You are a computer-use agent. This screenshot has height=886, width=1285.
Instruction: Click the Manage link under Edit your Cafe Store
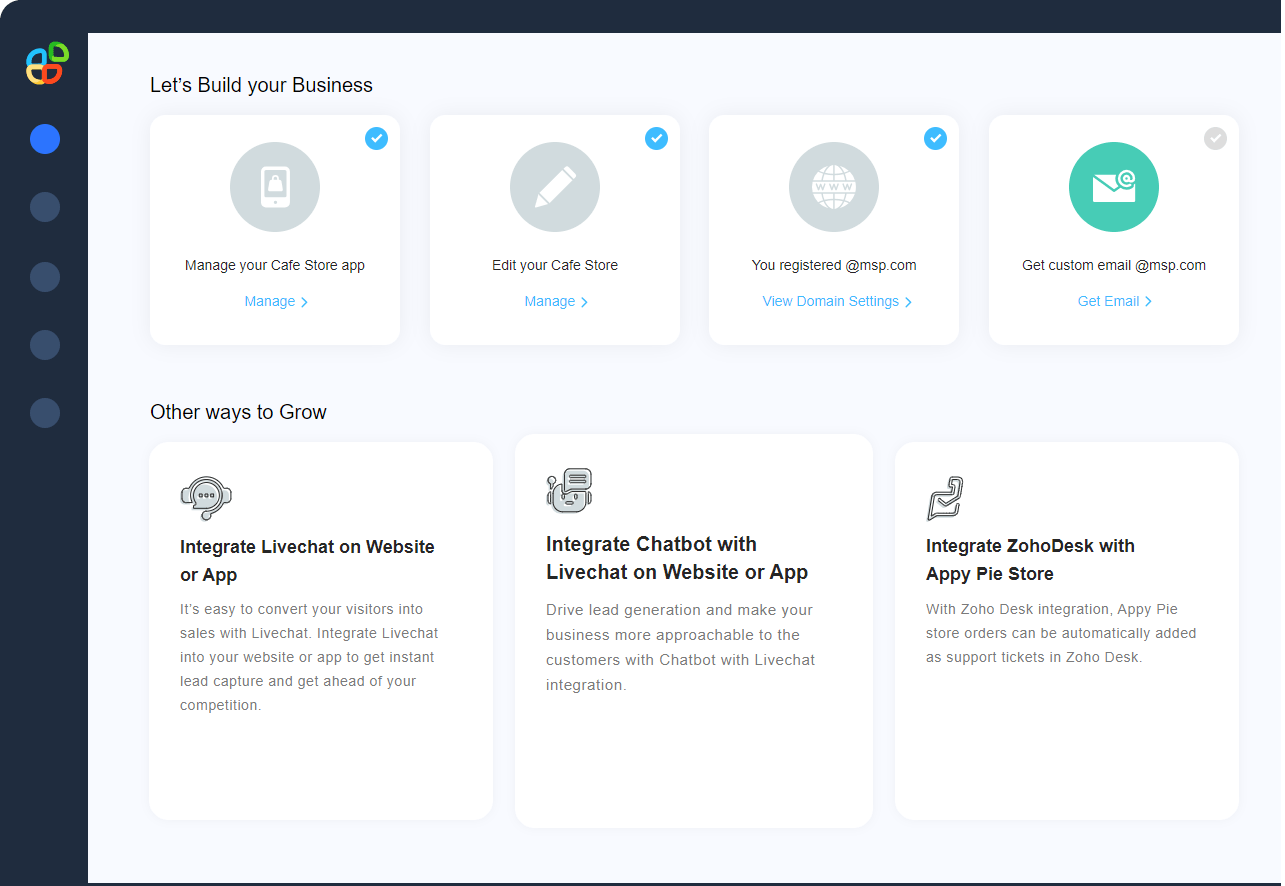tap(549, 301)
